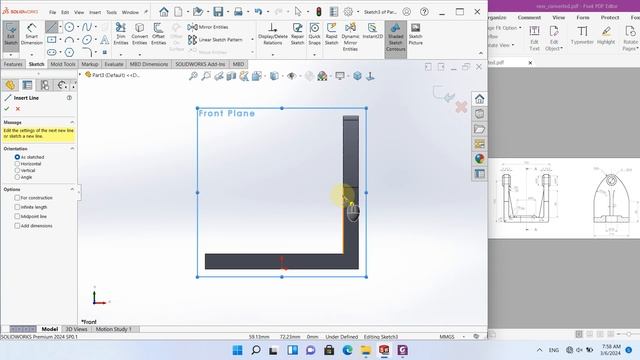The image size is (640, 360).
Task: Enable Infinite length checkbox
Action: (17, 207)
